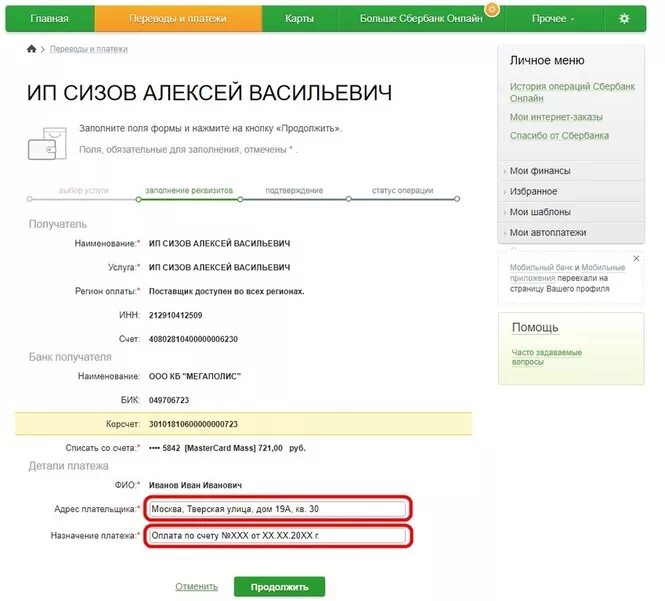The height and width of the screenshot is (601, 665).
Task: Open the Главная tab
Action: coord(49,19)
